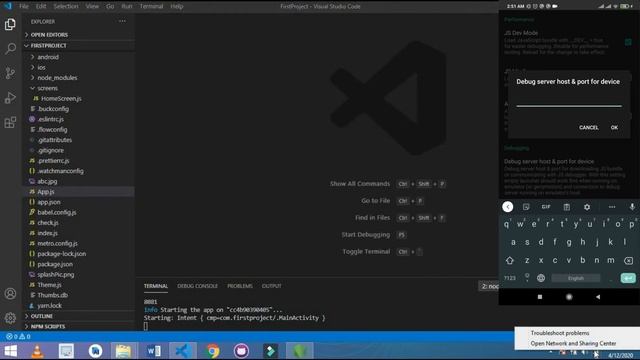The image size is (640, 360).
Task: Click errors and warnings status bar indicator
Action: point(18,336)
